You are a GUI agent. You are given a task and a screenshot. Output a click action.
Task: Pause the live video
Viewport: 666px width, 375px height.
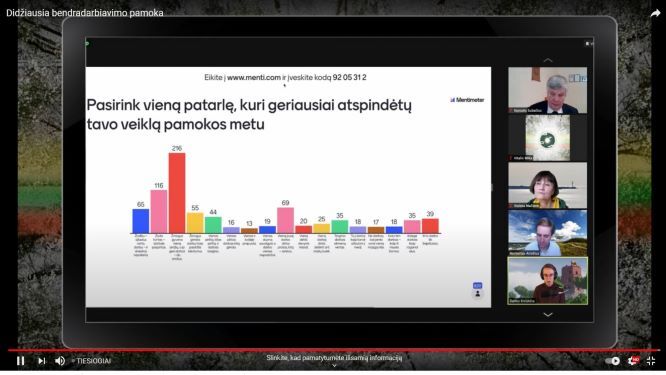click(x=20, y=361)
